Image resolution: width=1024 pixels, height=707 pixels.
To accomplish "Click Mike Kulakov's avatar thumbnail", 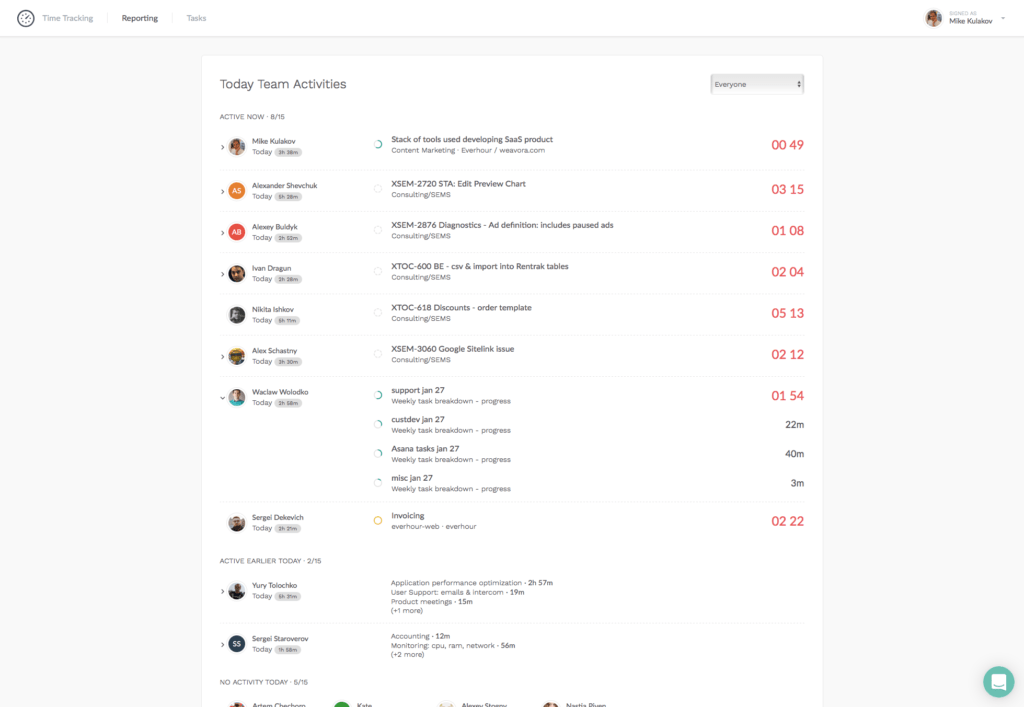I will [x=236, y=146].
